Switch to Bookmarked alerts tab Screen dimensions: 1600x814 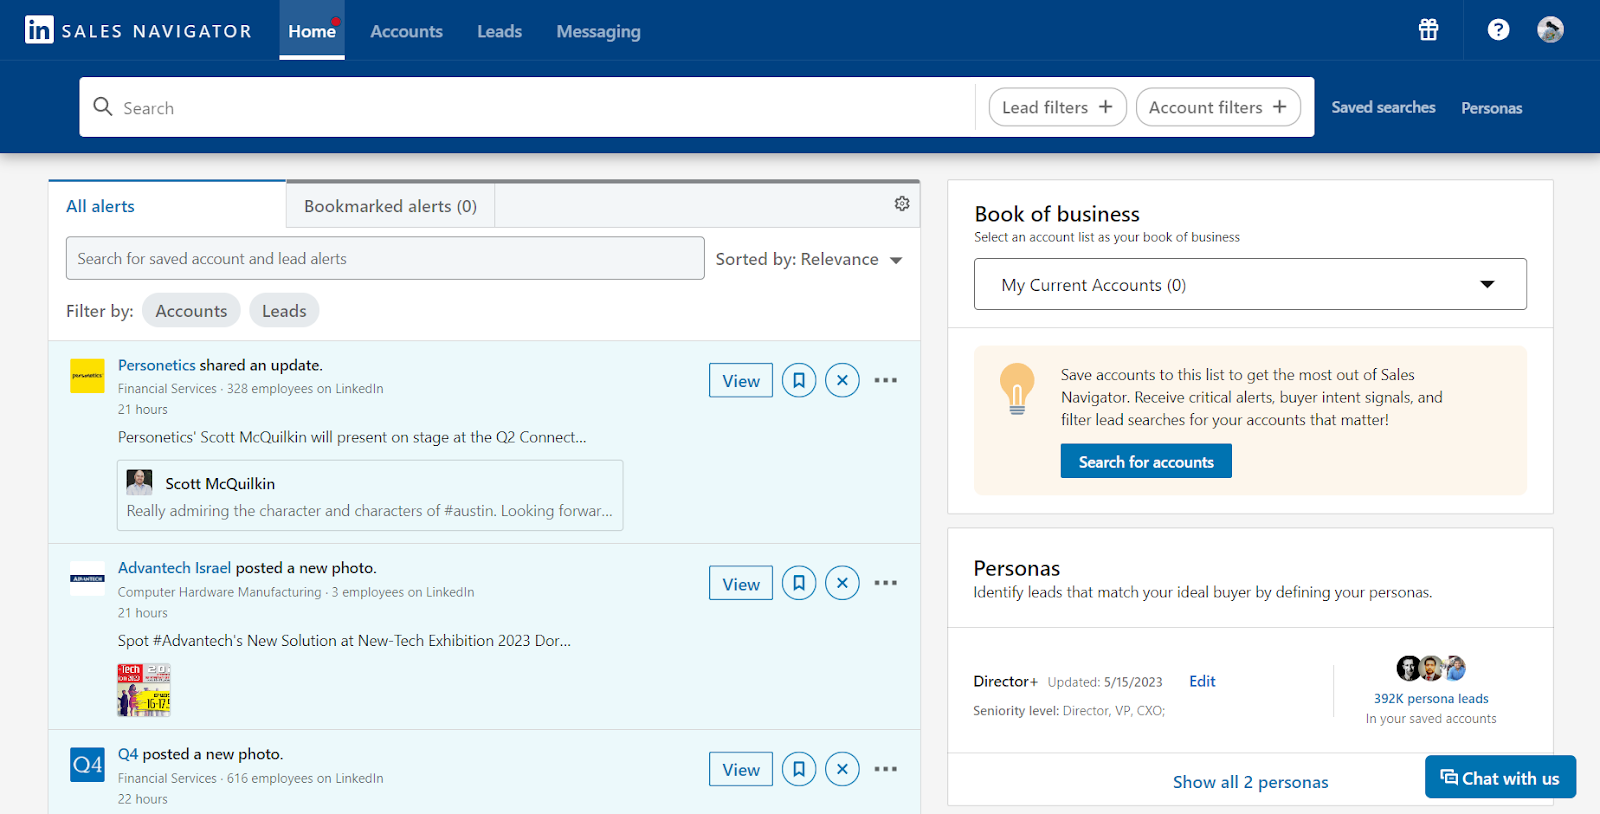390,206
